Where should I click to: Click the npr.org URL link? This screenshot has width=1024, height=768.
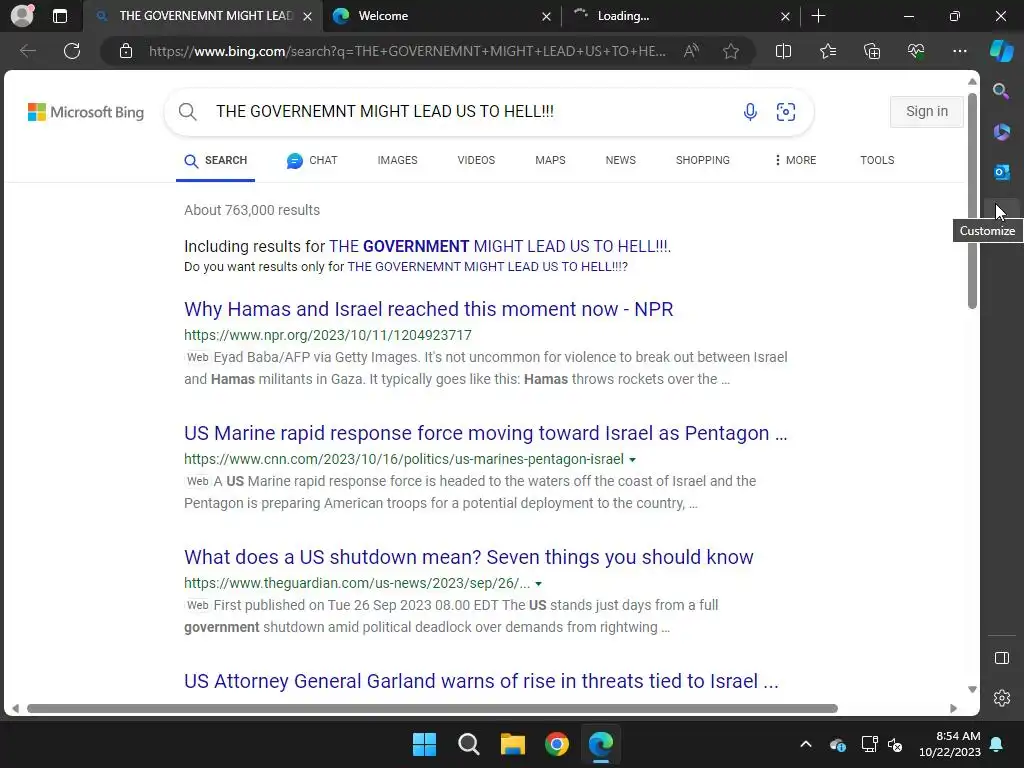pos(328,335)
